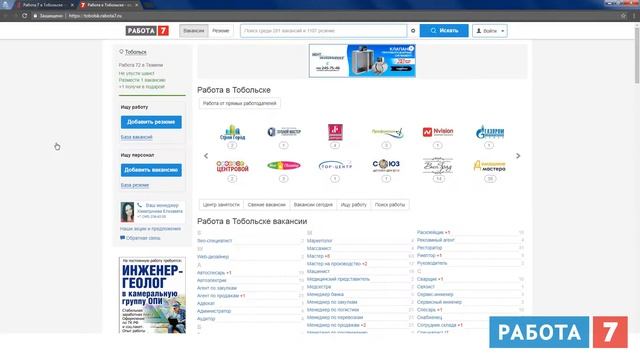Image resolution: width=640 pixels, height=360 pixels.
Task: Open the Строй Город employer logo
Action: coord(232,132)
